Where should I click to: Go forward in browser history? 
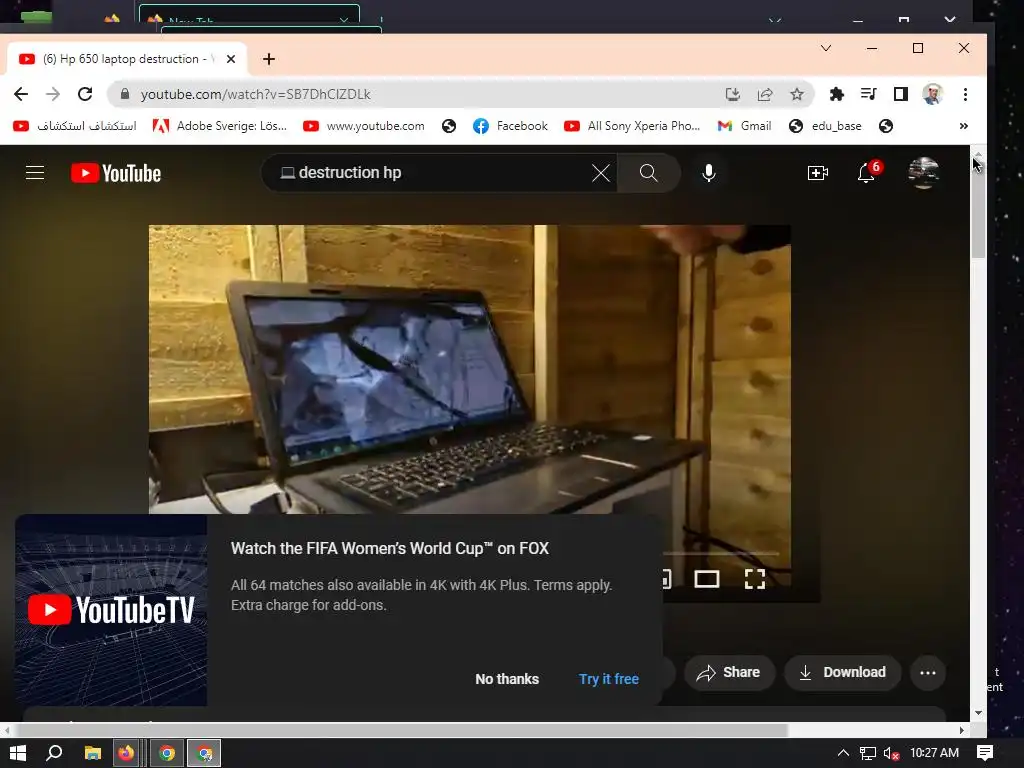coord(53,94)
